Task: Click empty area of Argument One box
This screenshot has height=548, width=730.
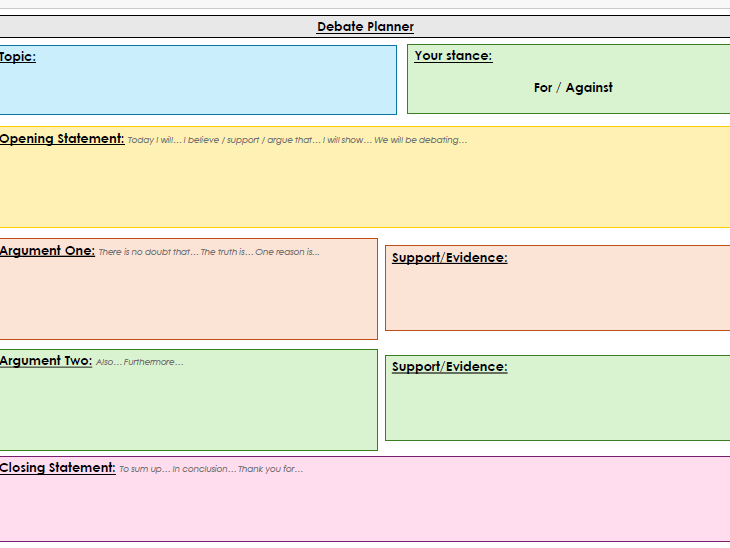Action: 188,300
